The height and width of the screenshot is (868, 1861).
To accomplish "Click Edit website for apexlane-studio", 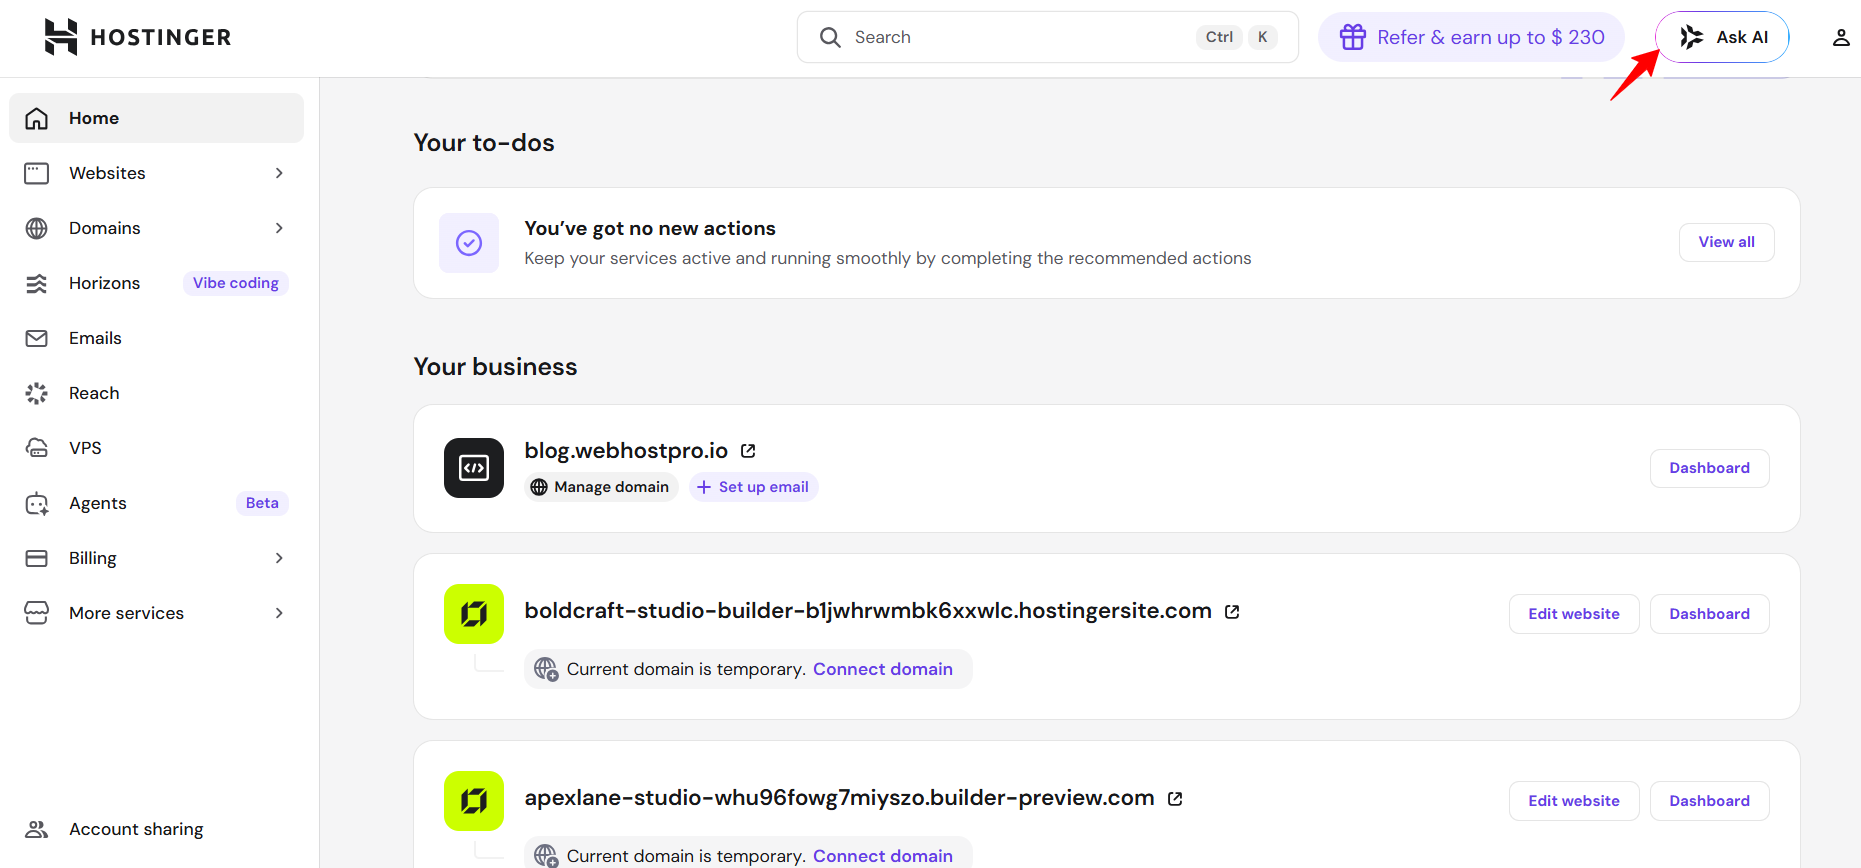I will [x=1574, y=801].
